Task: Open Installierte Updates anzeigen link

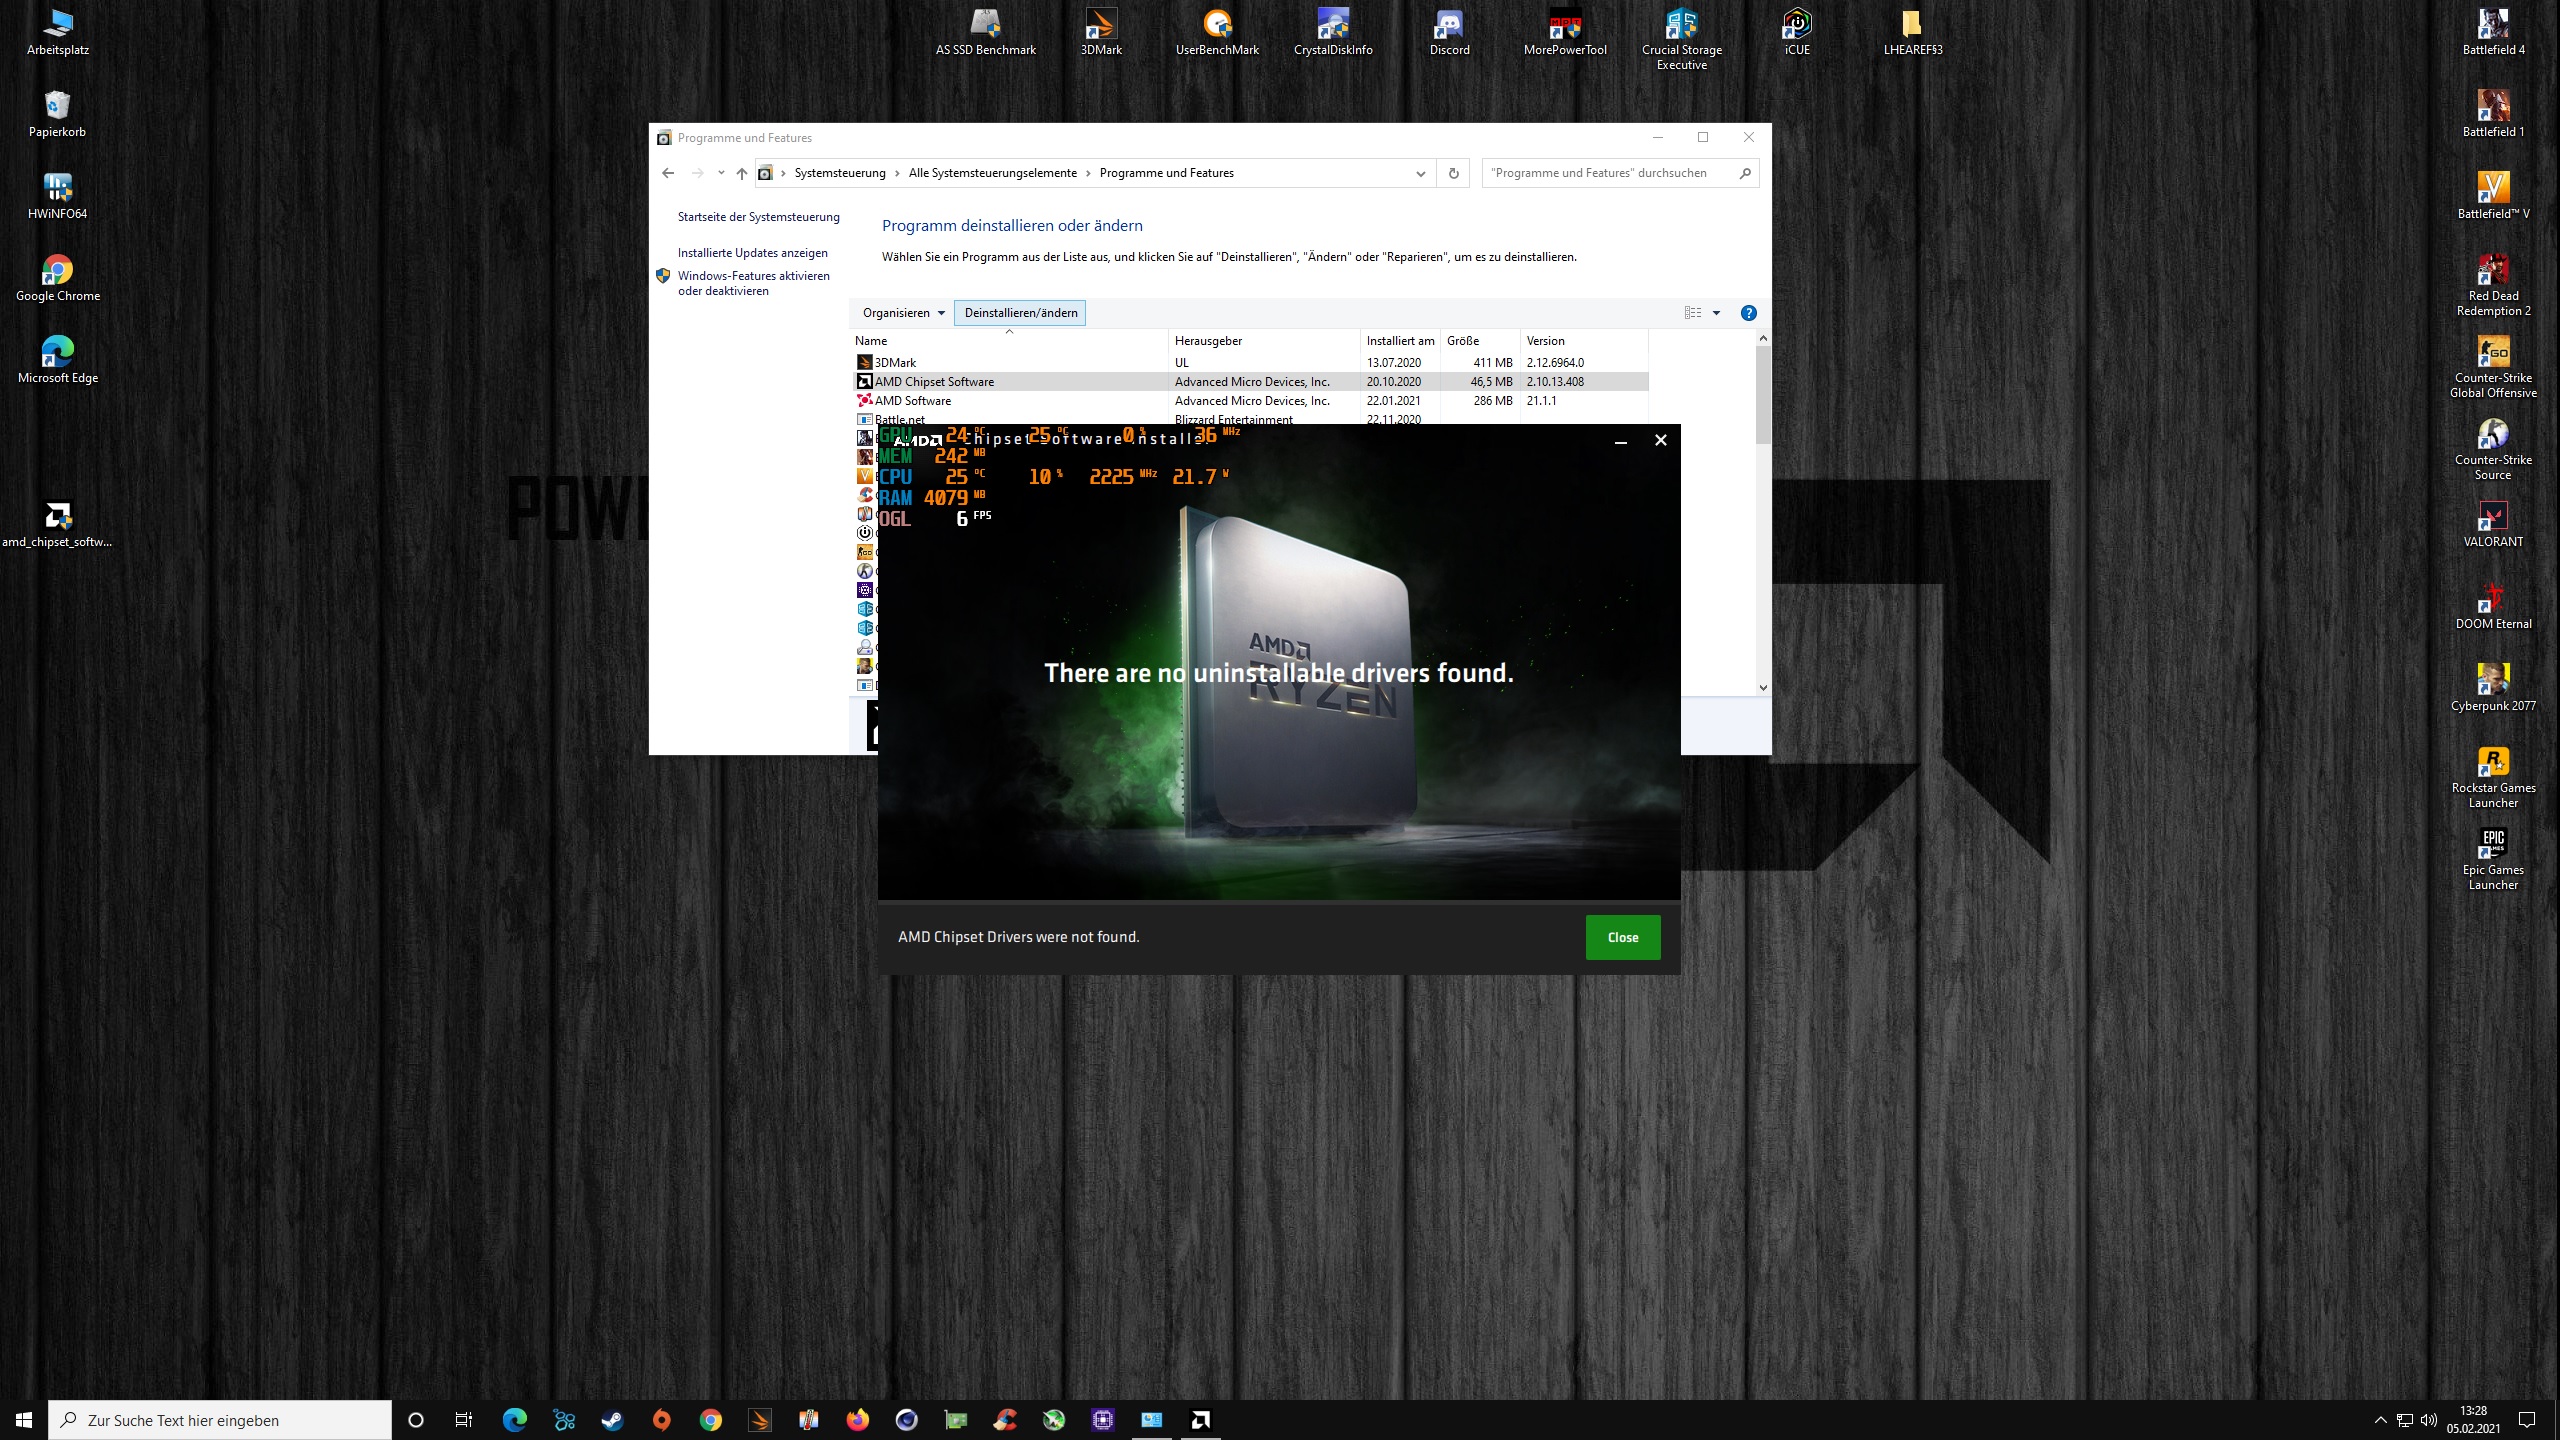Action: (752, 253)
